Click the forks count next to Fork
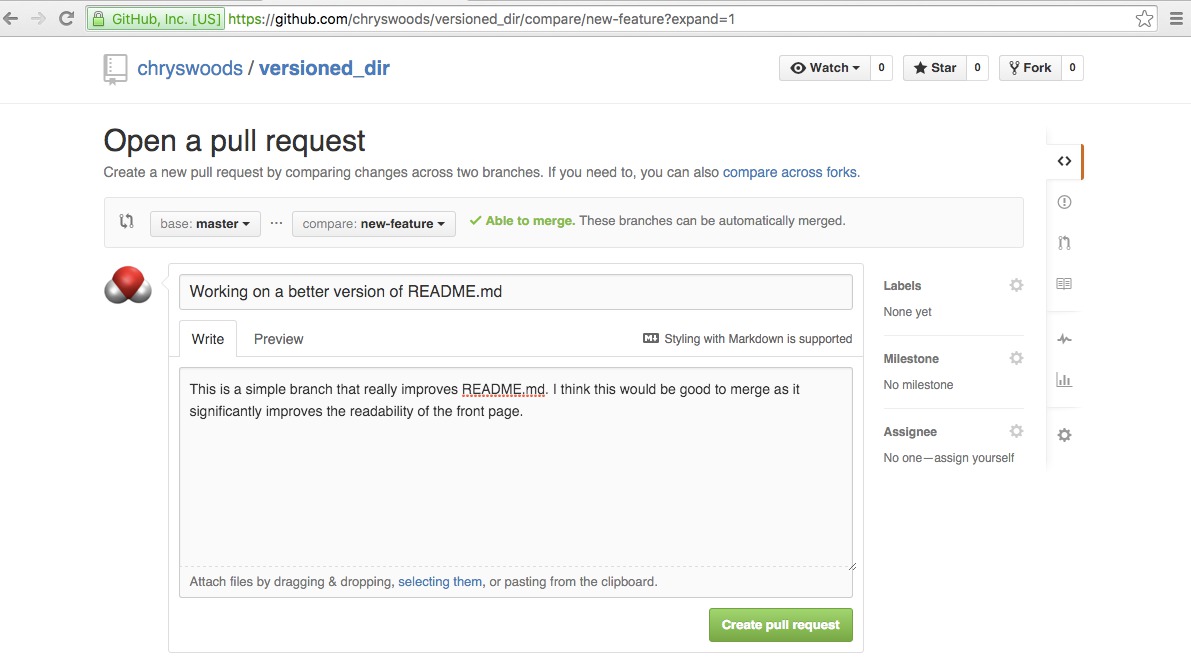The width and height of the screenshot is (1191, 663). (x=1073, y=68)
